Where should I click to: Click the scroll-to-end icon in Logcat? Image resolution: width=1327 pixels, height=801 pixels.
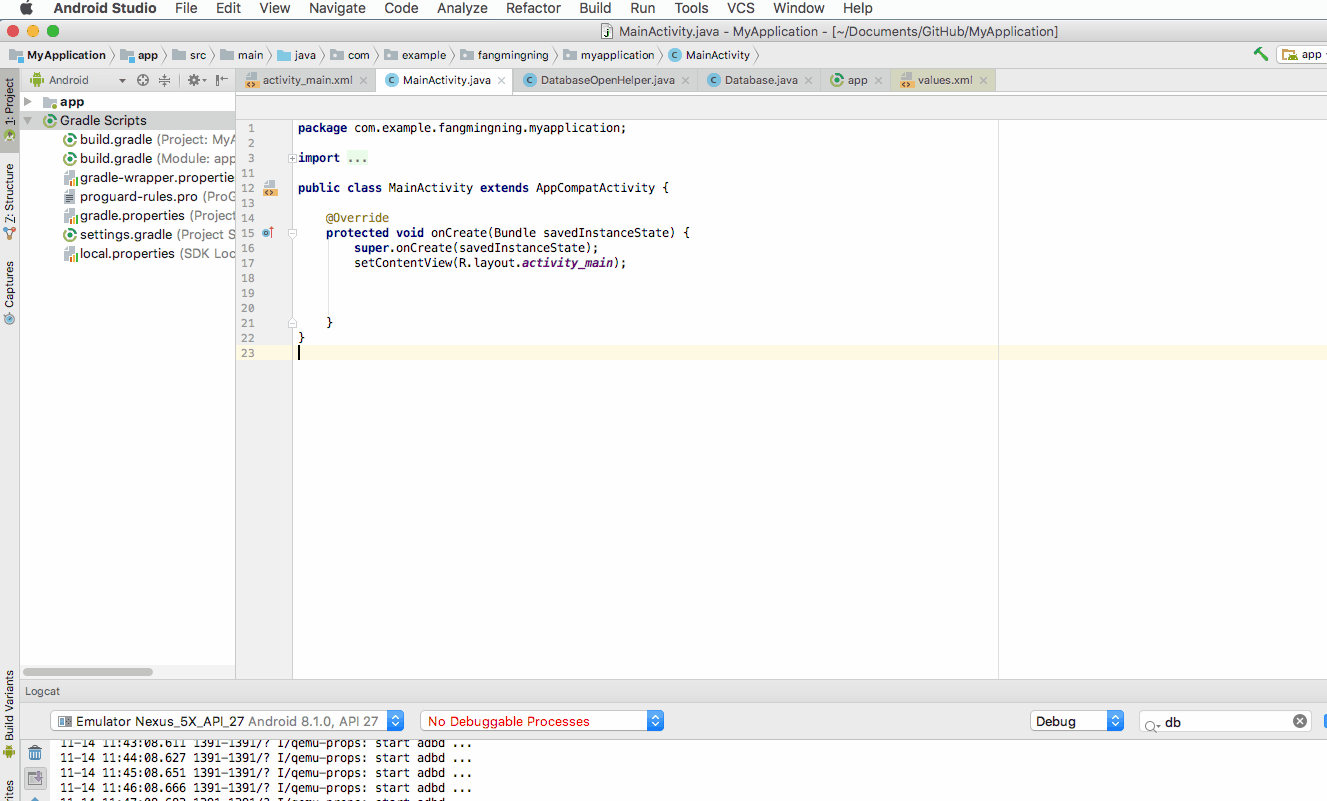click(35, 777)
